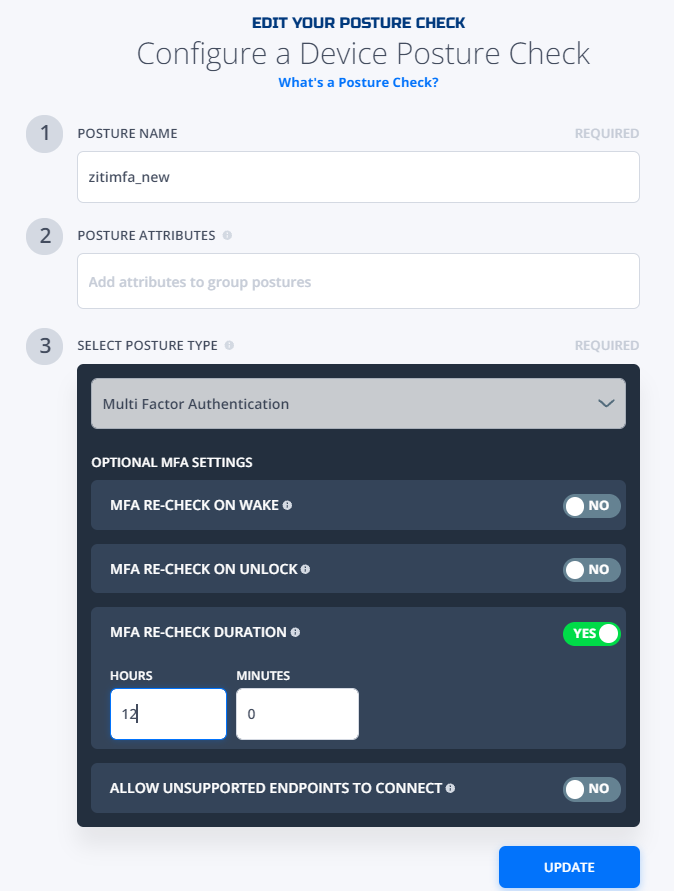
Task: Select the Minutes input field
Action: (297, 714)
